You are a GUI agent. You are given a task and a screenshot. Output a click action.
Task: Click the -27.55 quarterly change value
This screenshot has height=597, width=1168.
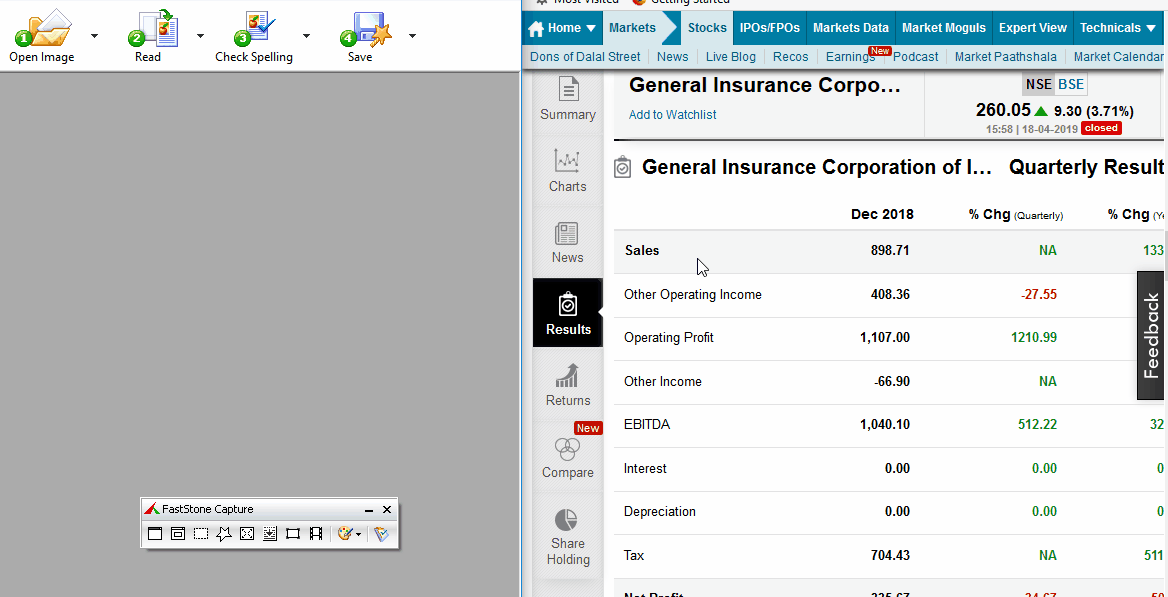1038,294
